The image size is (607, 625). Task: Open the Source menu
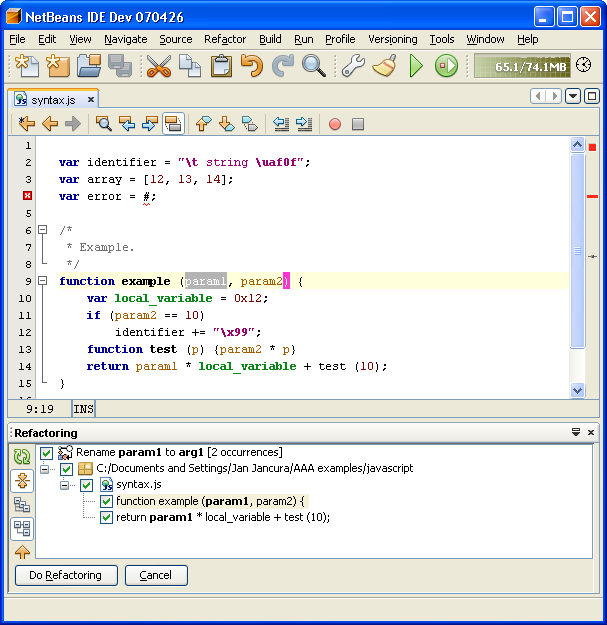(x=176, y=39)
